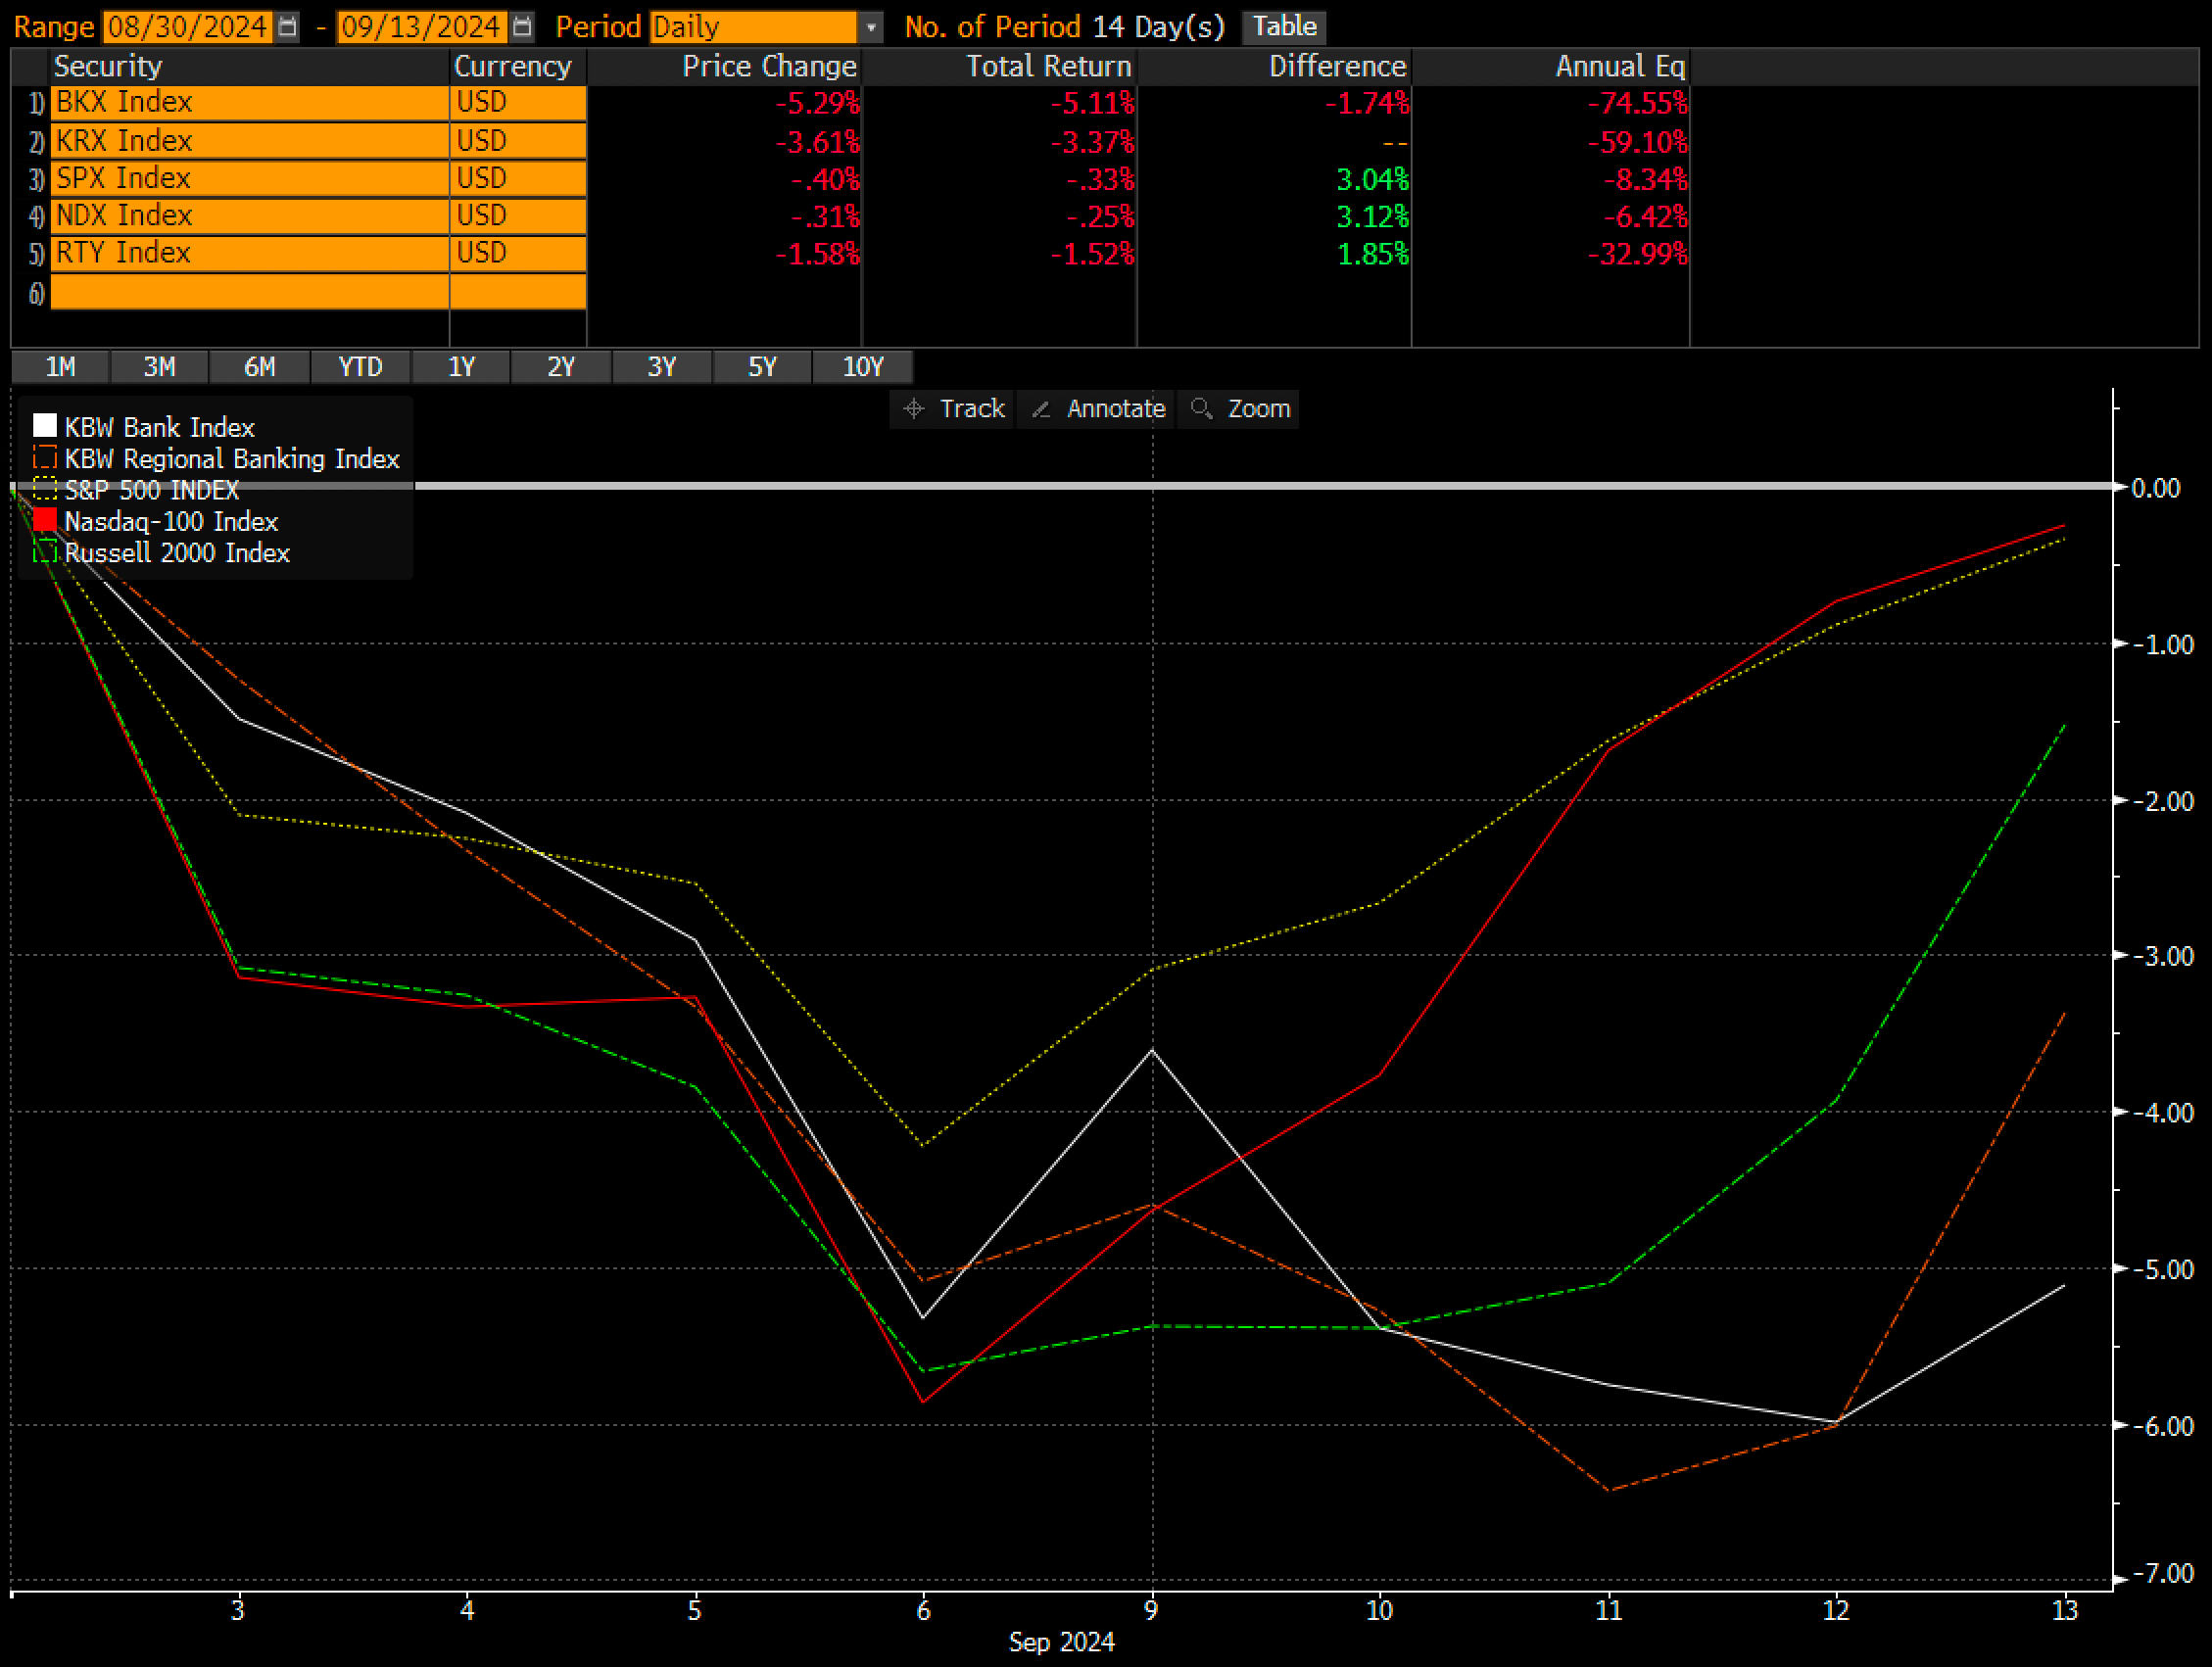The image size is (2212, 1667).
Task: Switch to the 6M time range tab
Action: point(260,367)
